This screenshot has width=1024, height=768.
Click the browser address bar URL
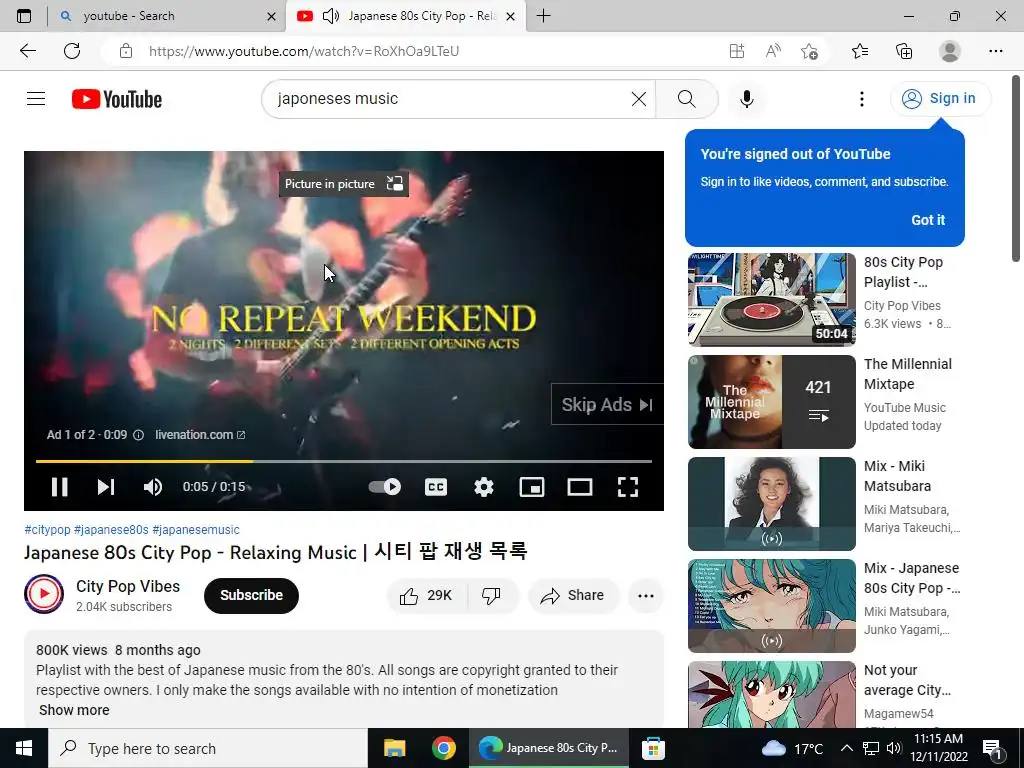pos(304,51)
